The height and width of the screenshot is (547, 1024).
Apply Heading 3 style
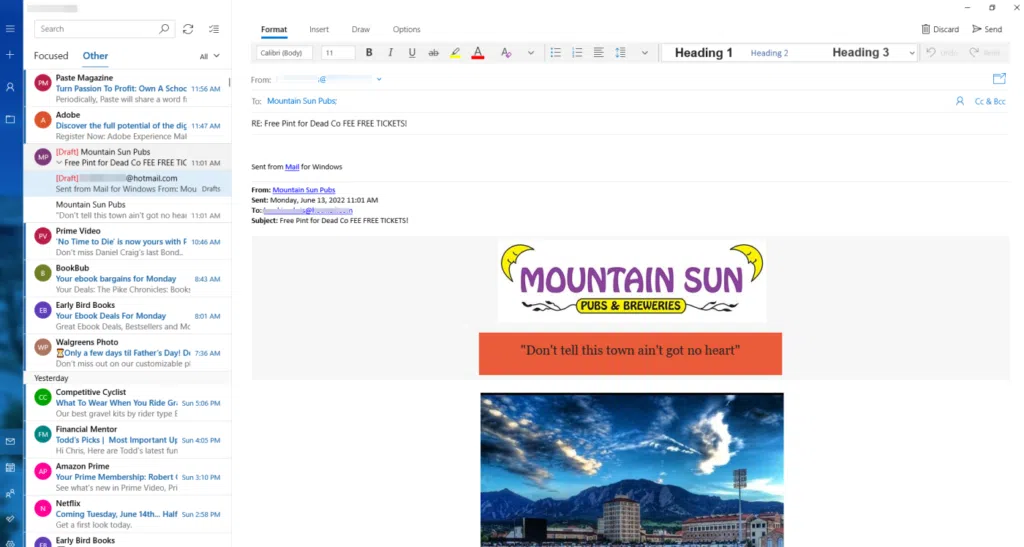(x=860, y=53)
